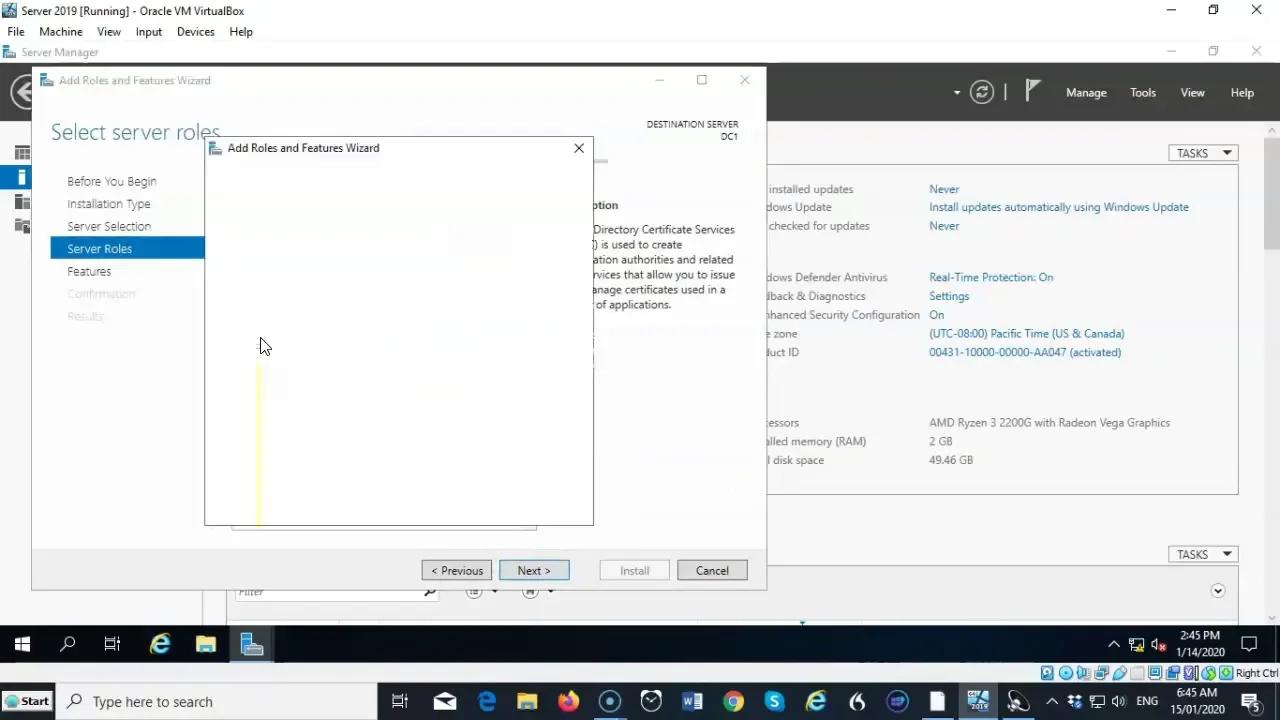Select the Server Roles wizard step
The height and width of the screenshot is (720, 1280).
pyautogui.click(x=99, y=248)
